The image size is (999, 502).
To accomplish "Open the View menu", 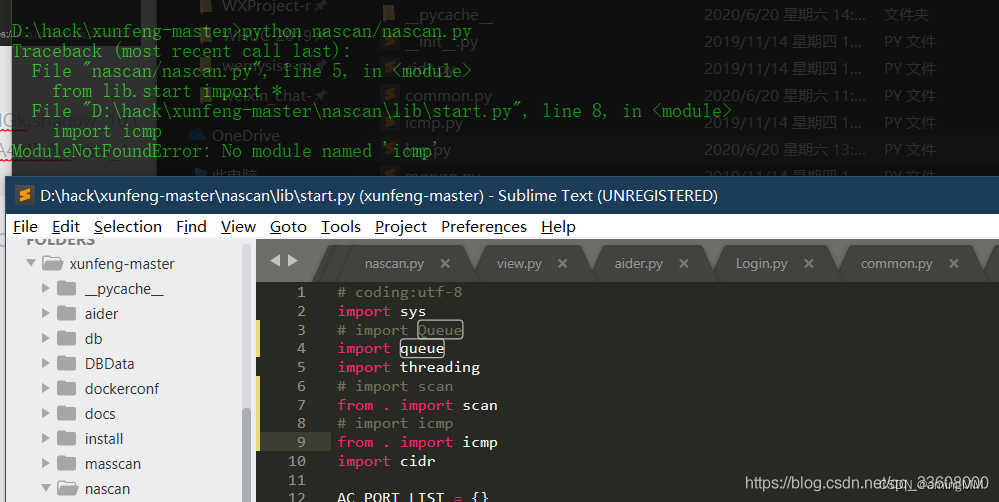I will pyautogui.click(x=238, y=227).
